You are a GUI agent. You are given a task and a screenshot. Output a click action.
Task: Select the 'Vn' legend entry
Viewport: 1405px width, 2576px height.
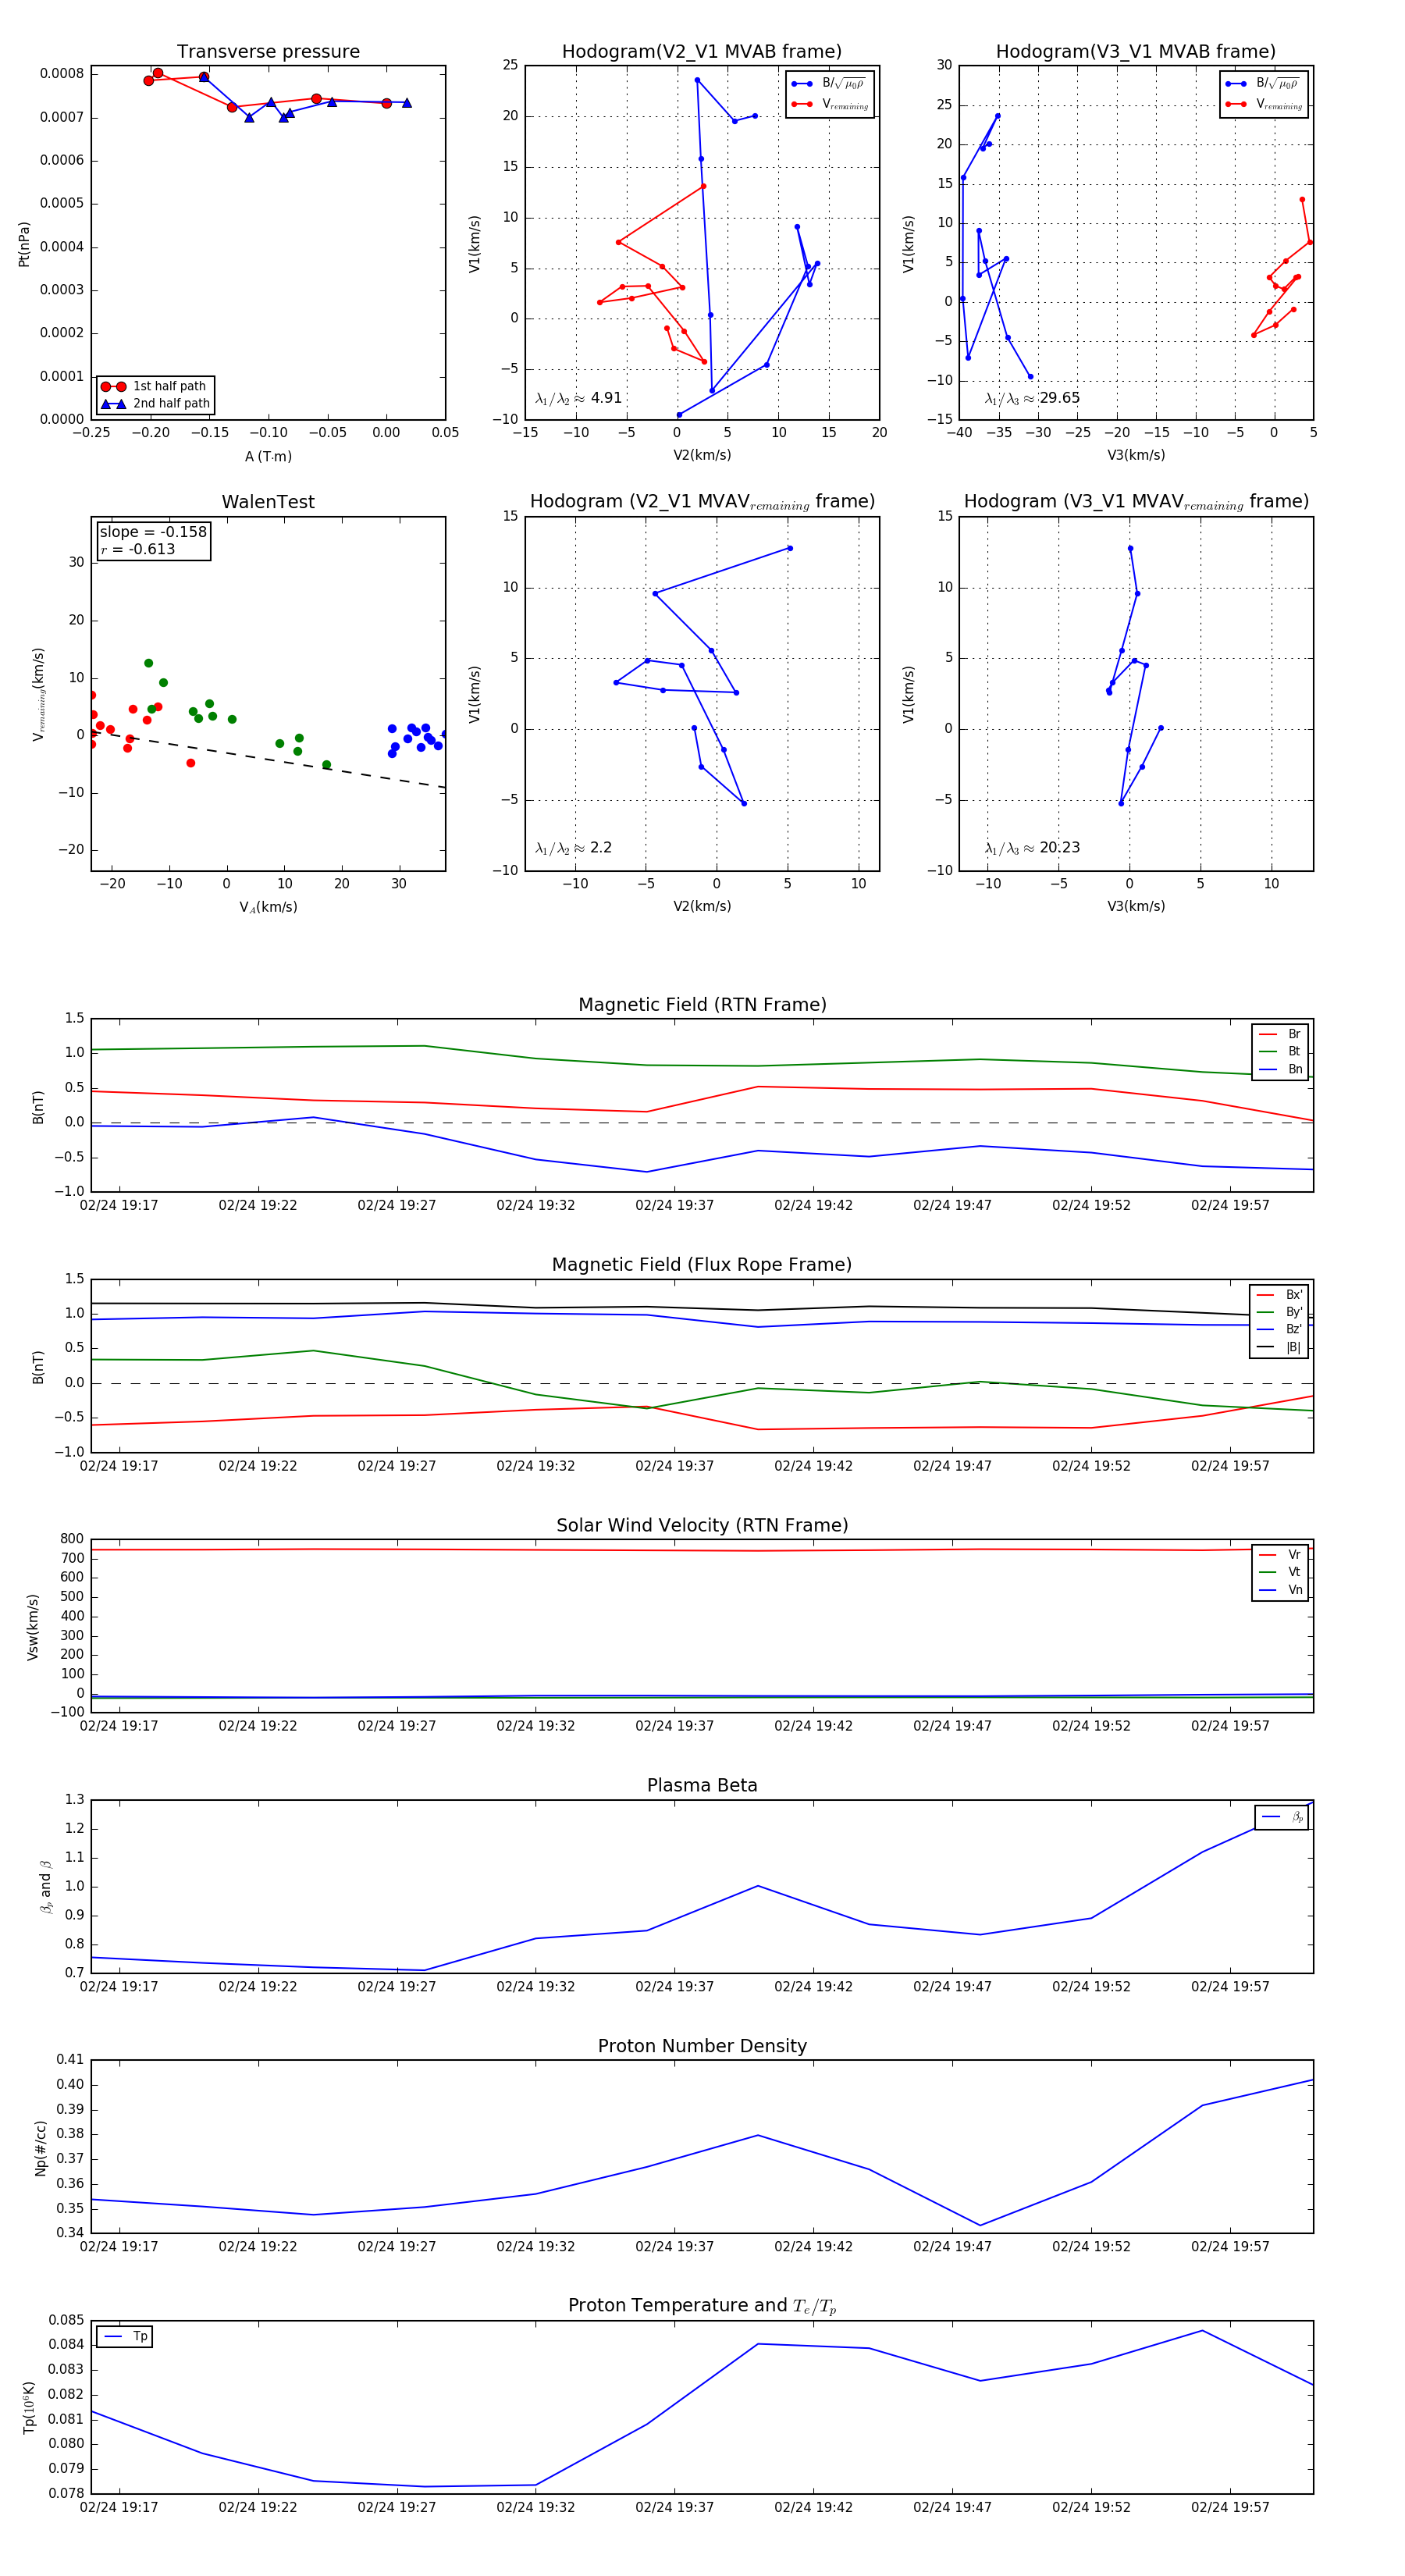point(1280,1590)
